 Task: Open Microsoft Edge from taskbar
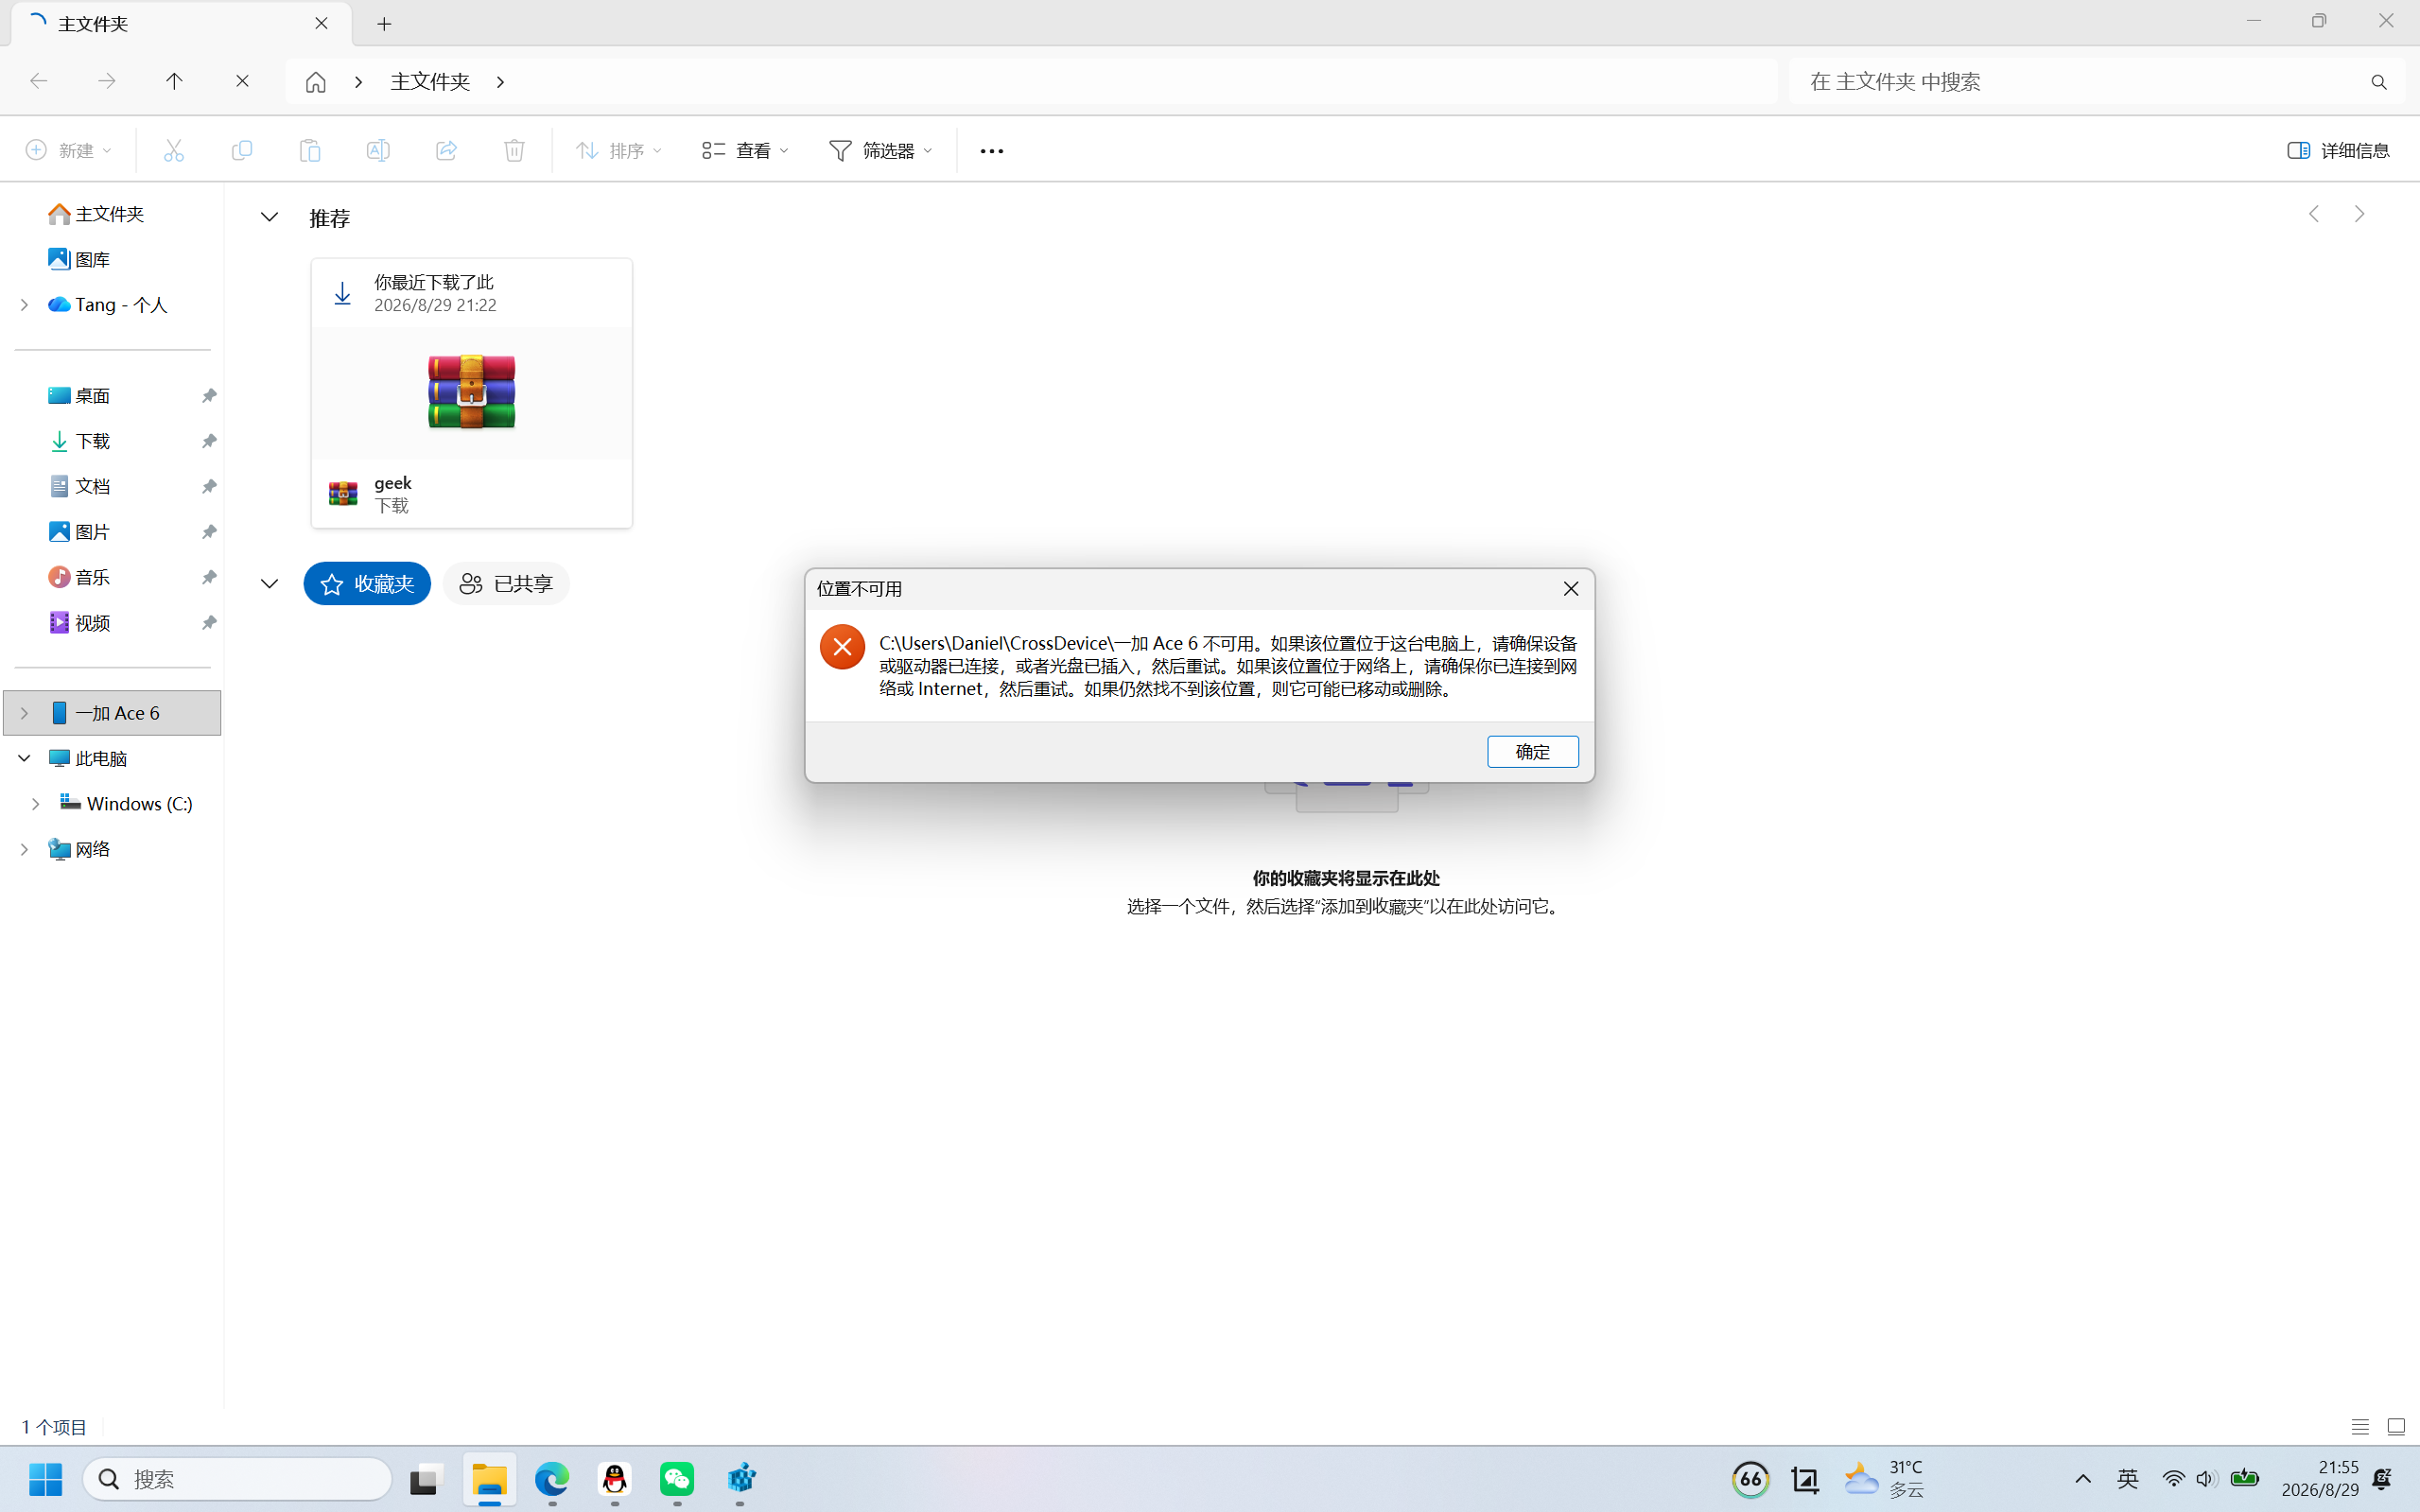[x=552, y=1479]
